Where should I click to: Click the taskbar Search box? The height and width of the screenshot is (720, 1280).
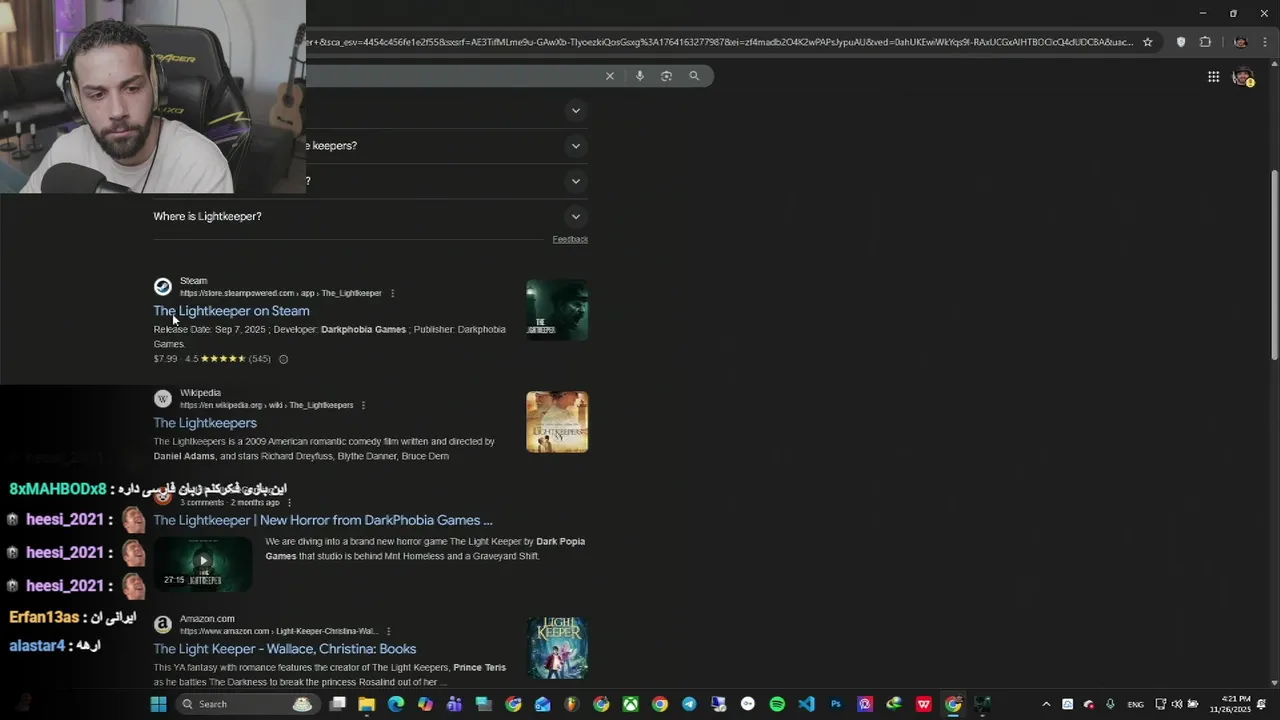pyautogui.click(x=247, y=704)
